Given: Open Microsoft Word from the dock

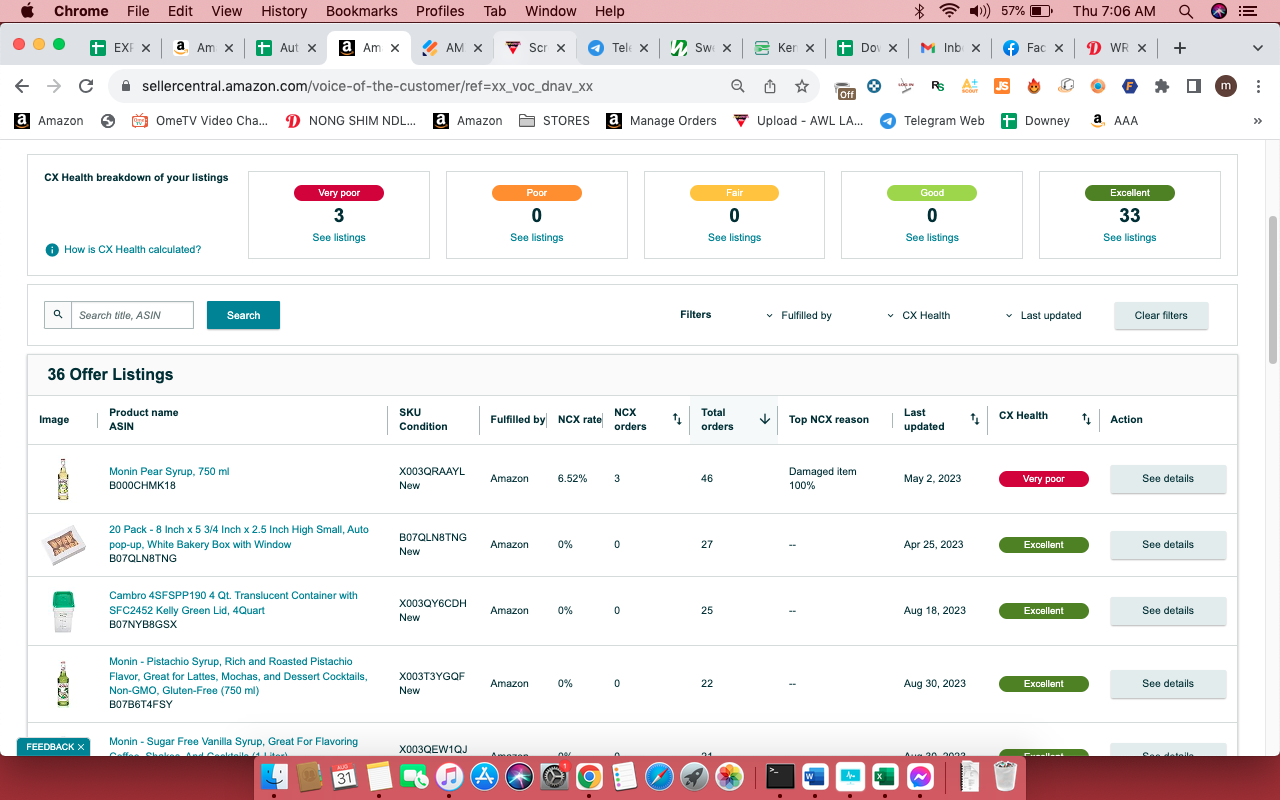Looking at the screenshot, I should pyautogui.click(x=815, y=775).
